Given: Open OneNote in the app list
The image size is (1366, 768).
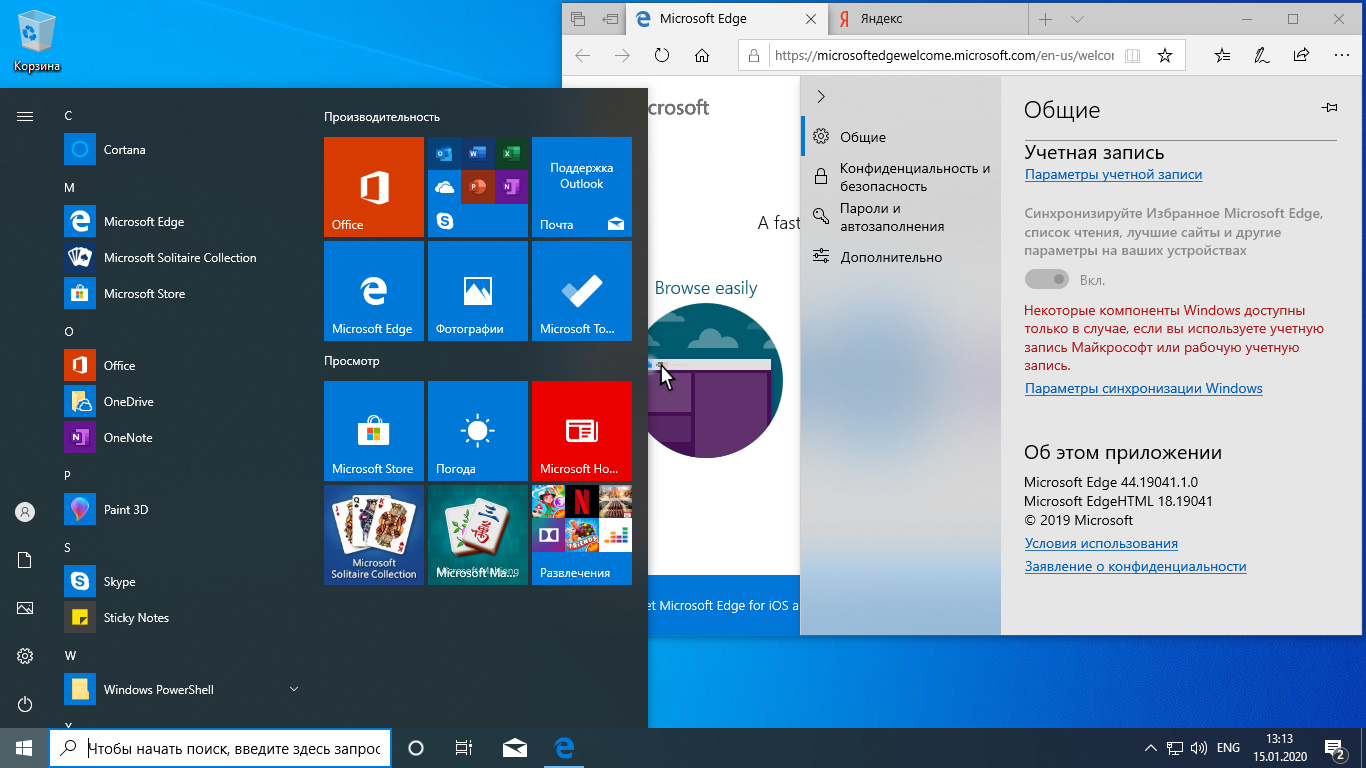Looking at the screenshot, I should (x=180, y=438).
